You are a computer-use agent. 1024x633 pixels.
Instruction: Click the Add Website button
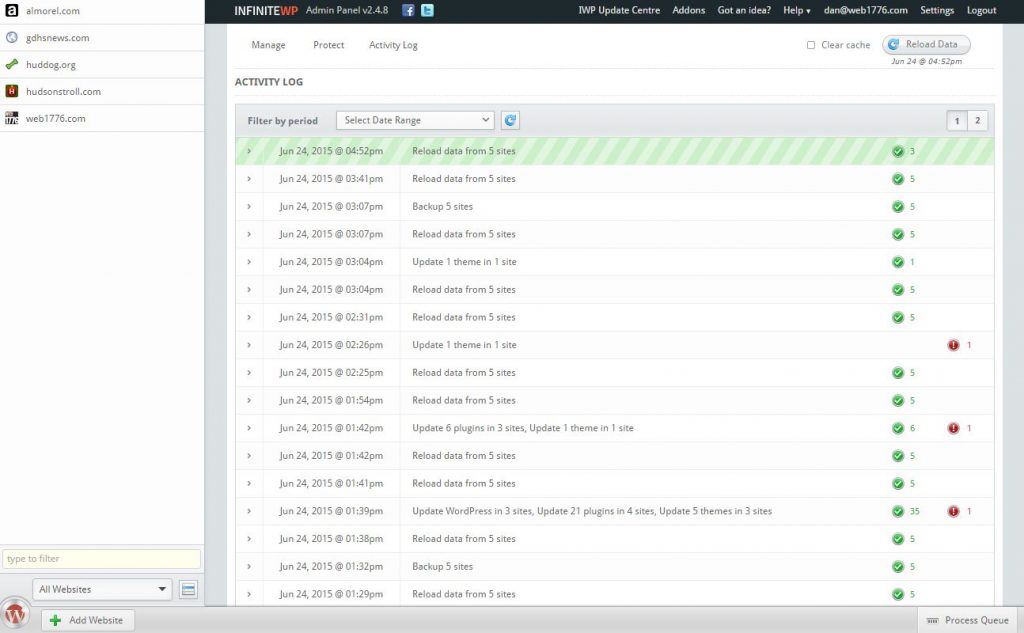pyautogui.click(x=88, y=620)
